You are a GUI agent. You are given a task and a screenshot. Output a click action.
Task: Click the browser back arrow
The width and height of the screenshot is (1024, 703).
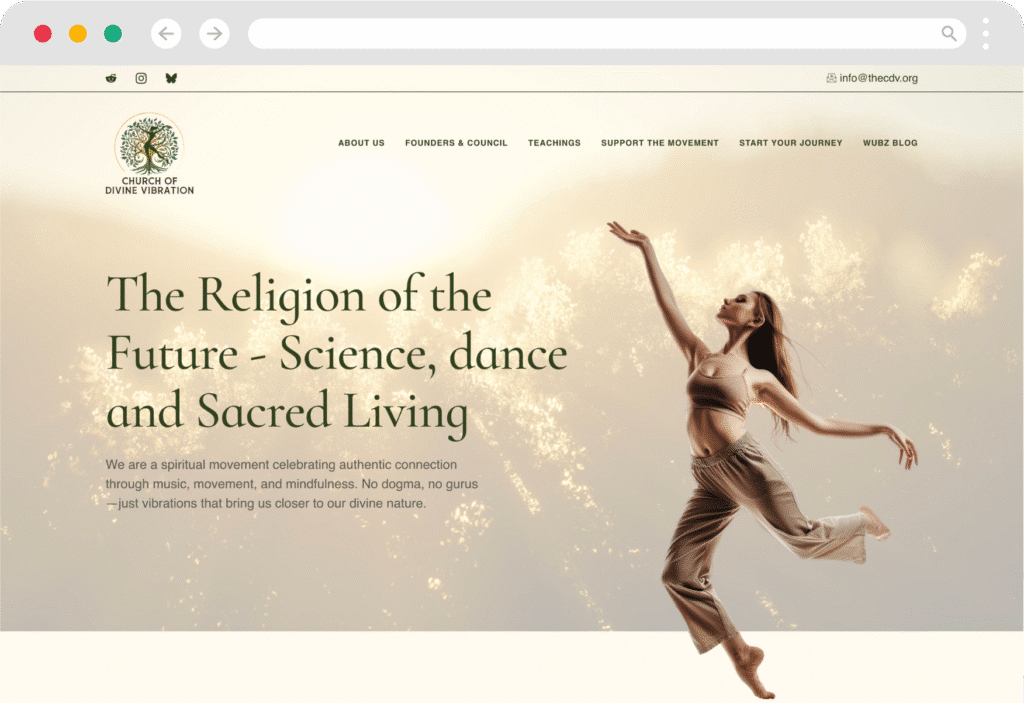(x=166, y=34)
